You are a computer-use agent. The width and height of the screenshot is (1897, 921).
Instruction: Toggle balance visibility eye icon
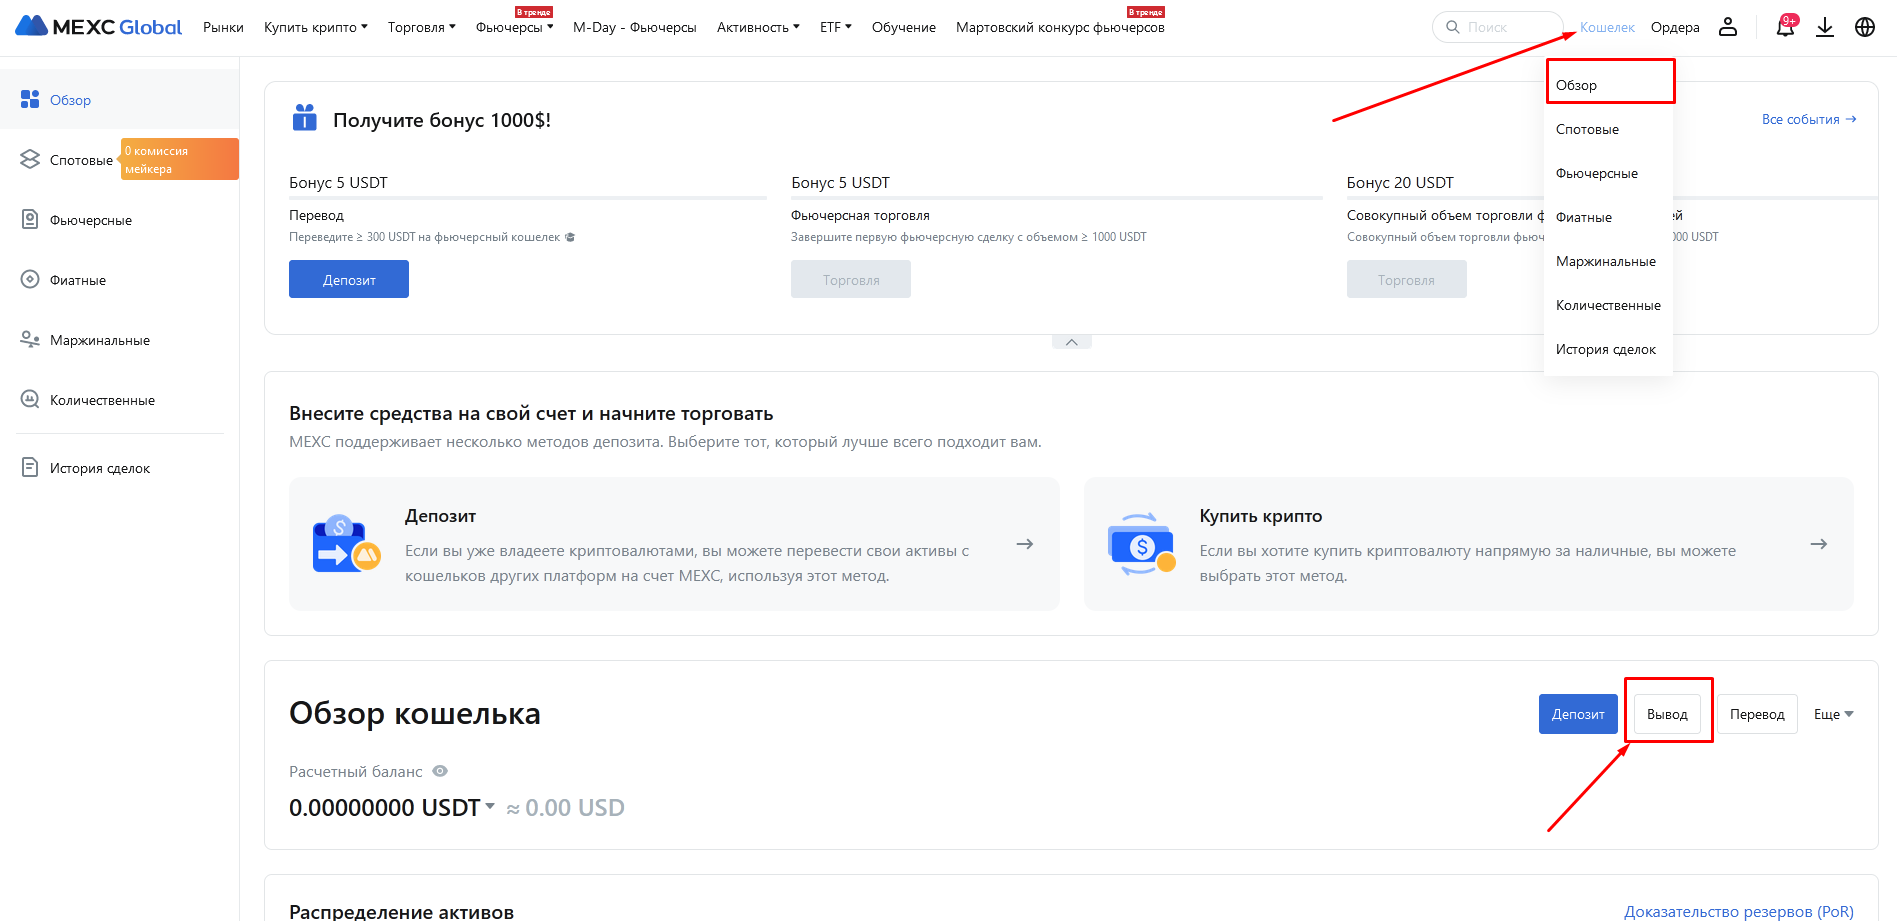click(x=440, y=771)
